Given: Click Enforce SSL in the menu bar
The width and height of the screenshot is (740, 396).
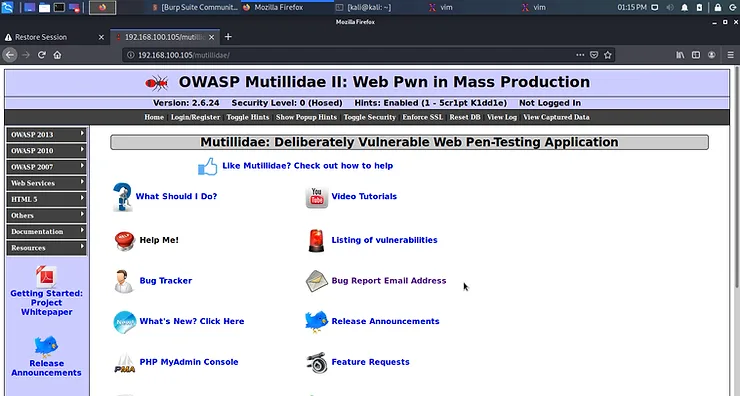Looking at the screenshot, I should coord(422,117).
